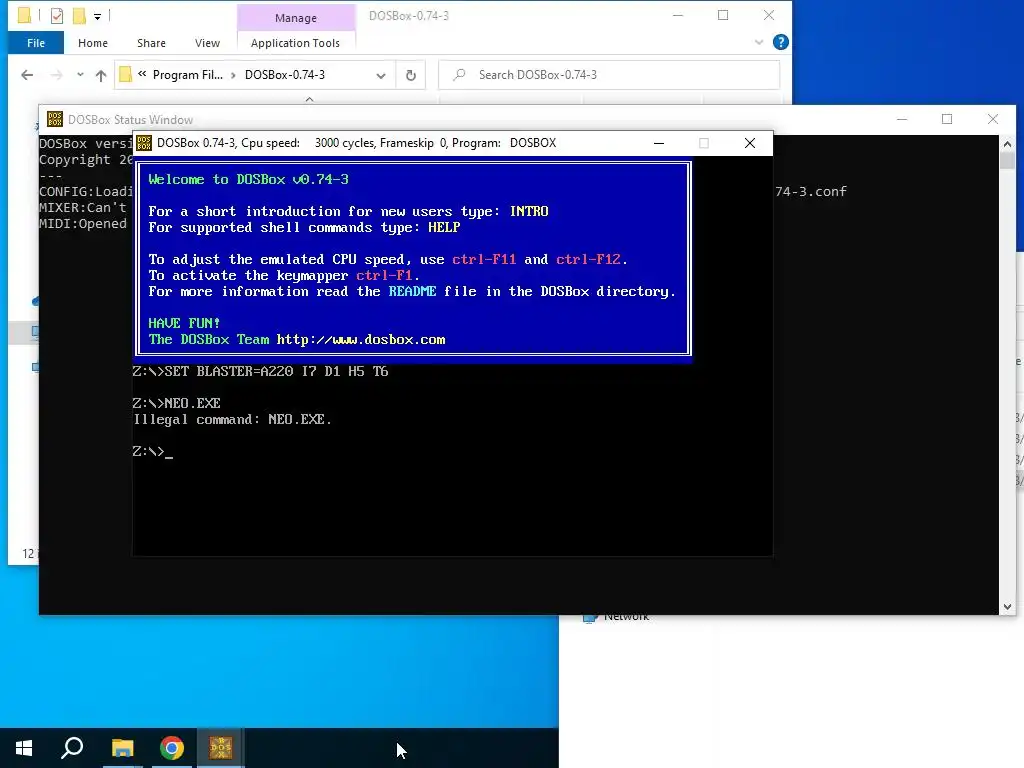Open the Customize Quick Access Toolbar dropdown
The width and height of the screenshot is (1024, 768).
tap(97, 16)
